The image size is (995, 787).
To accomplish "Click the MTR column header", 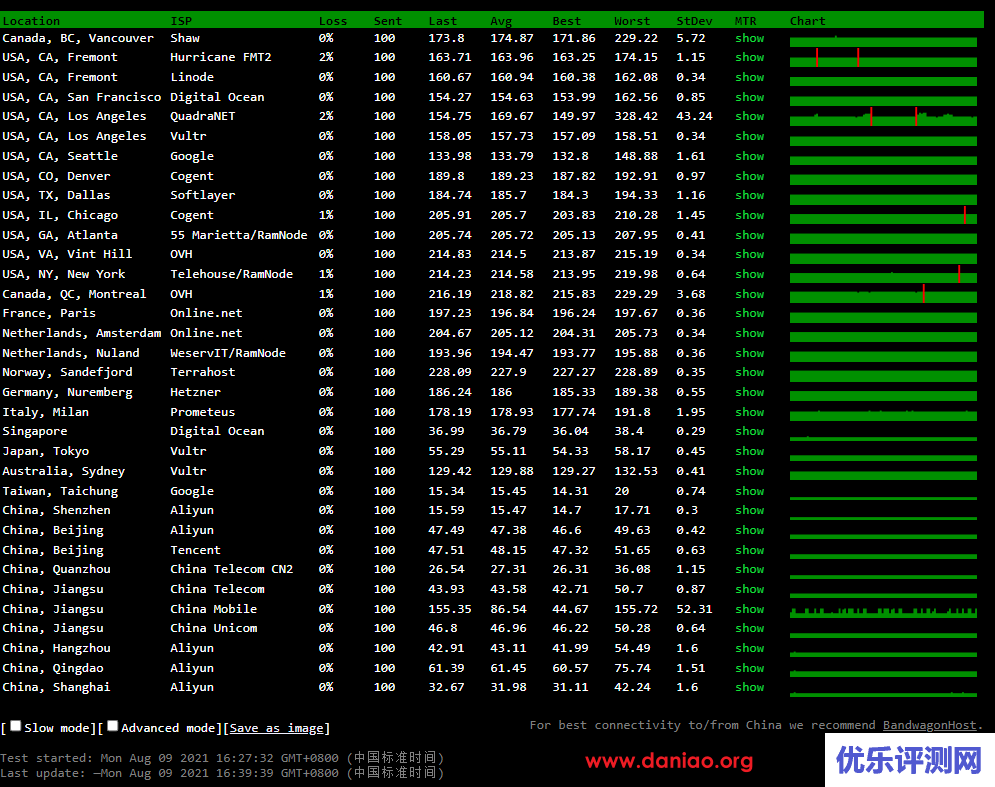I will click(x=746, y=21).
